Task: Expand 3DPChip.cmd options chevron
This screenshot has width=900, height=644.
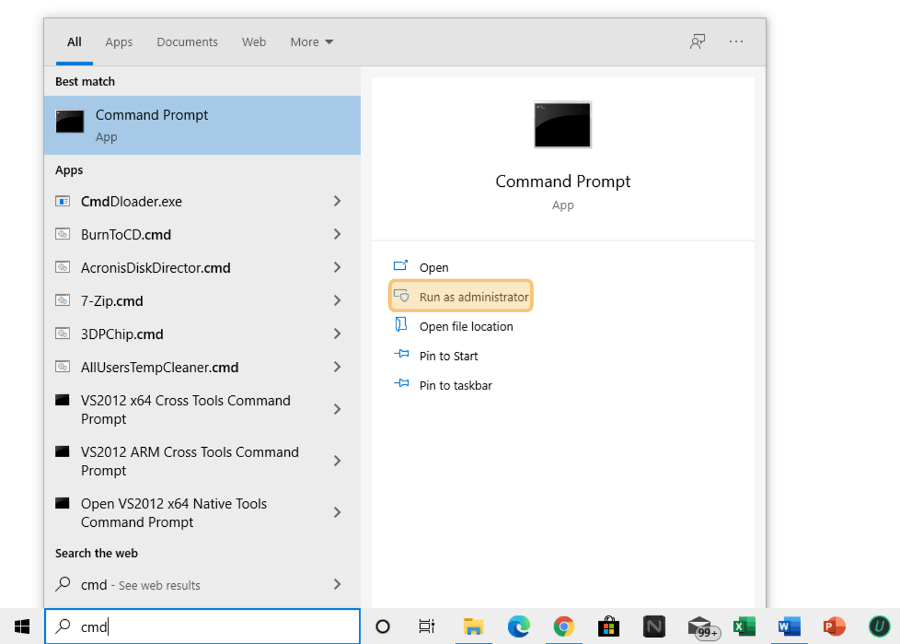Action: (x=338, y=333)
